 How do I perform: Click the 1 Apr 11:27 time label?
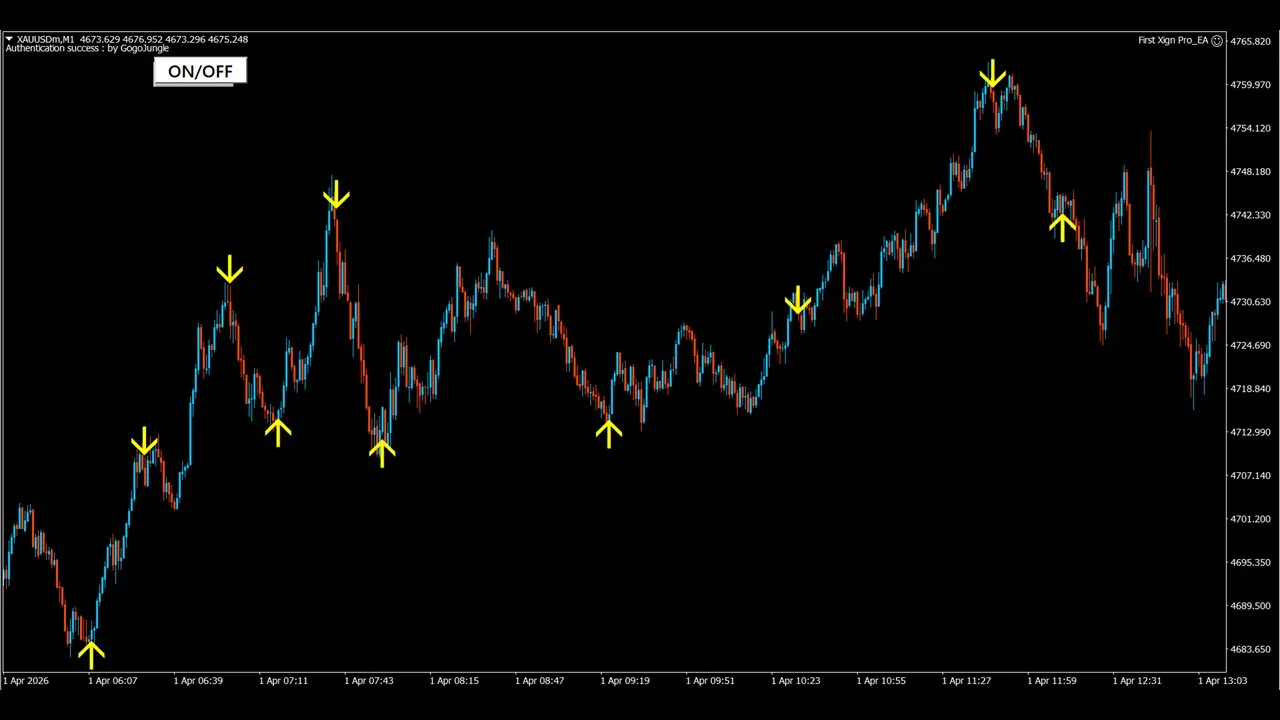[967, 681]
